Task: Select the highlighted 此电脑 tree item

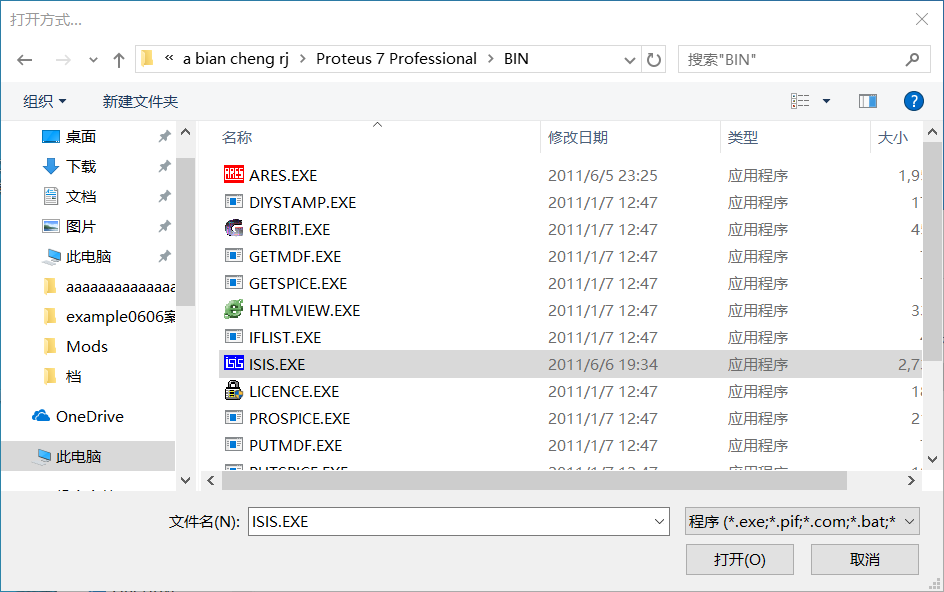Action: [x=88, y=456]
